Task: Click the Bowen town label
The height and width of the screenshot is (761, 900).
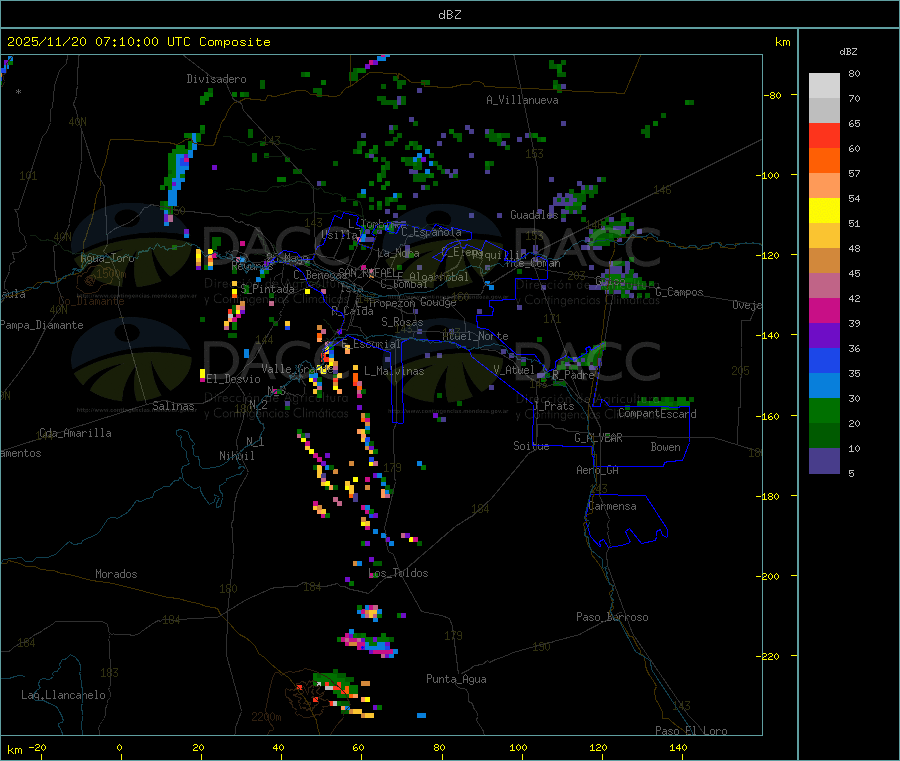Action: (665, 448)
